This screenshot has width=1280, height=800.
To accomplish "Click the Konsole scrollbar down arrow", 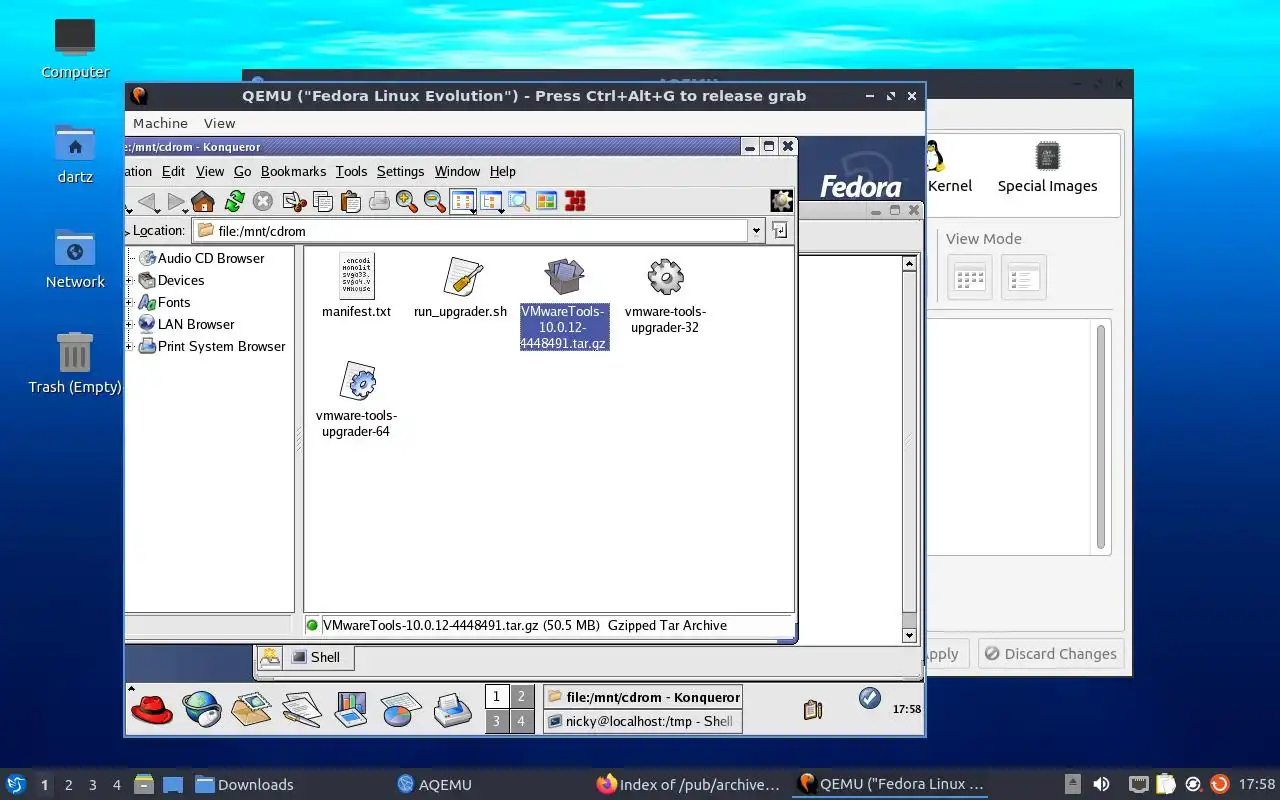I will (909, 635).
